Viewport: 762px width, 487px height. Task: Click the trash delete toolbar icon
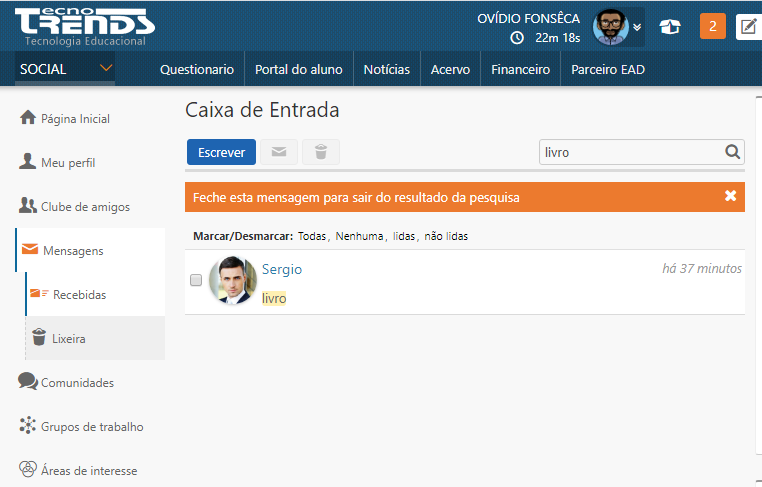pos(321,152)
